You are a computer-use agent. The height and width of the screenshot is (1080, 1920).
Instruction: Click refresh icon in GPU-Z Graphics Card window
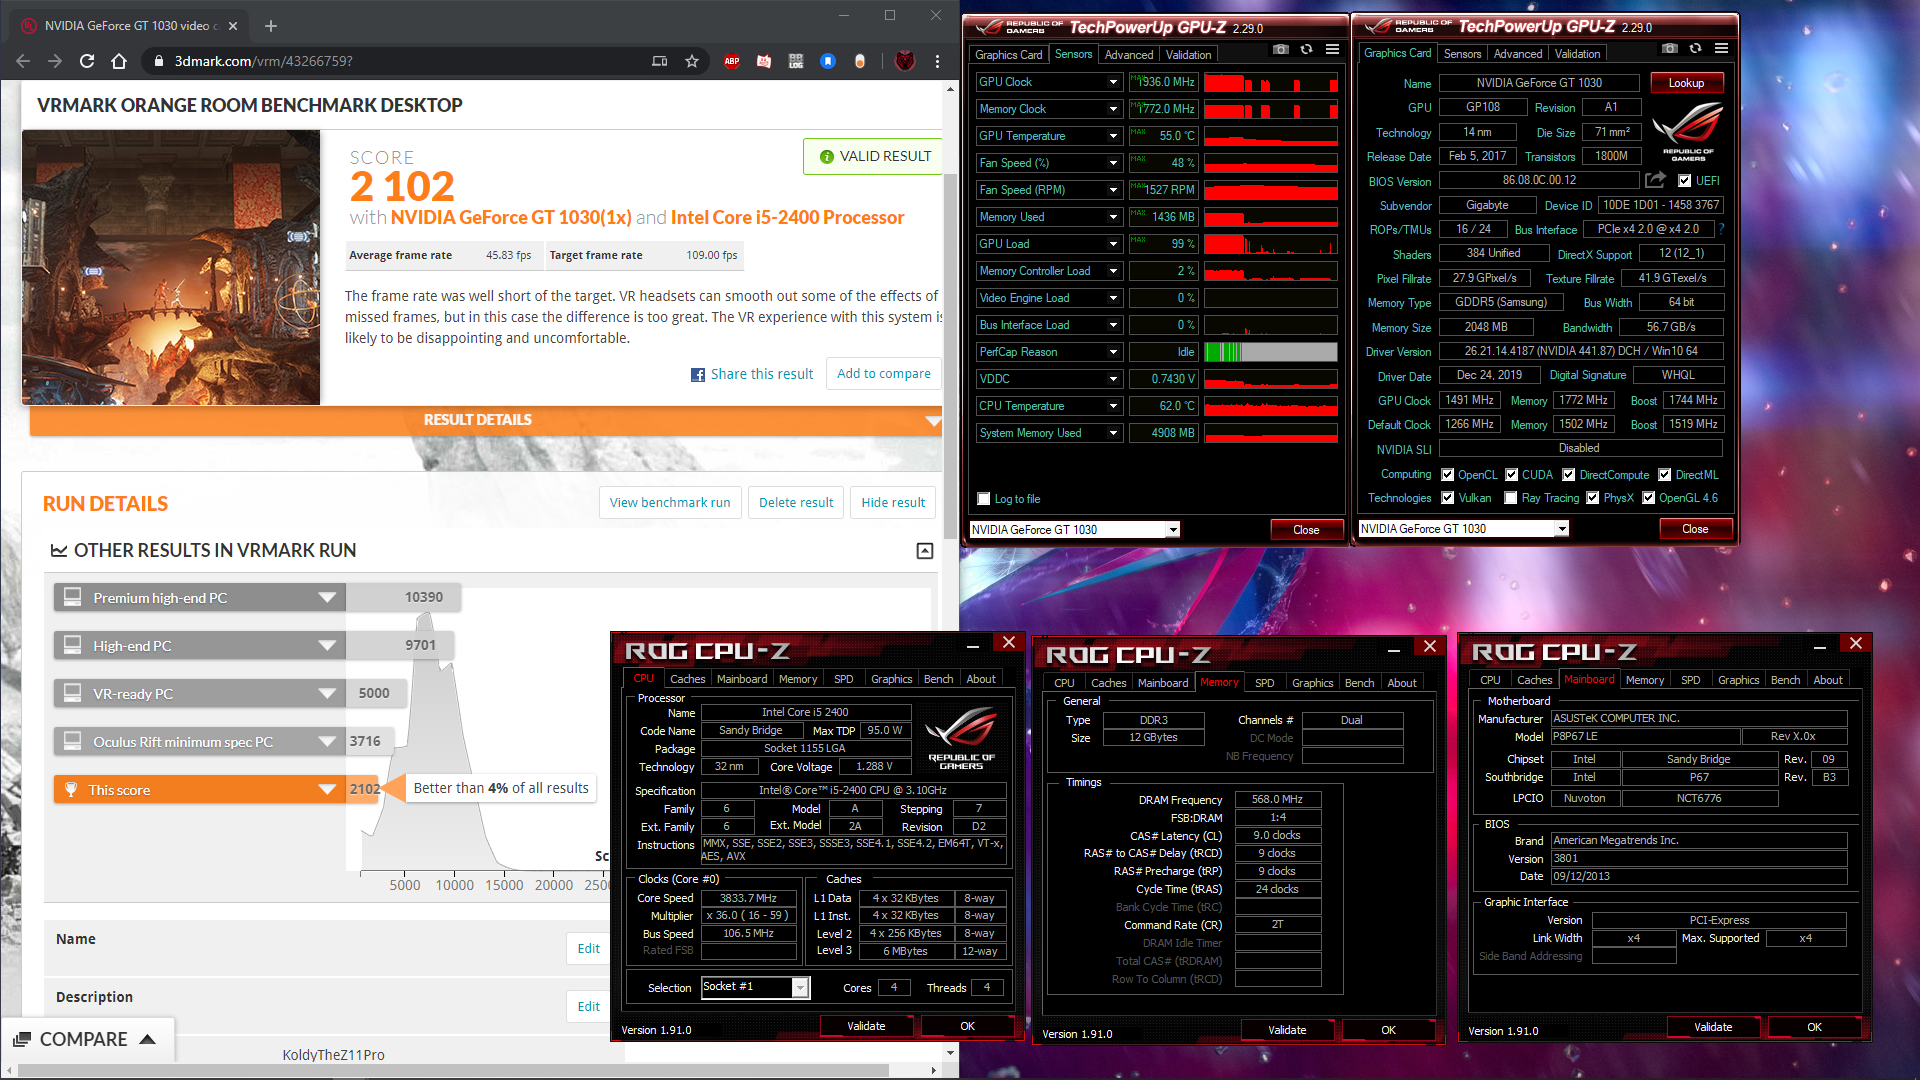click(1695, 48)
